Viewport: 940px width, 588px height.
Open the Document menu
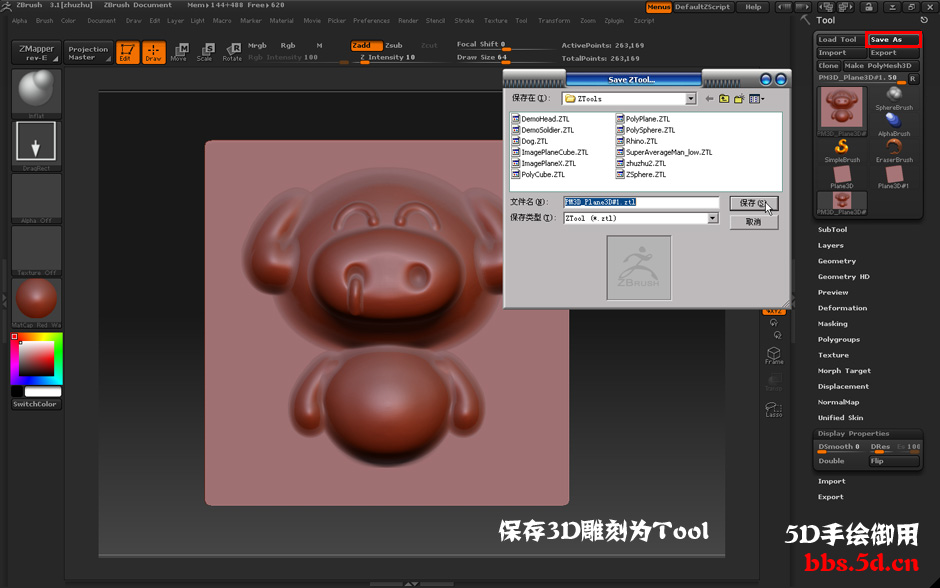(101, 21)
